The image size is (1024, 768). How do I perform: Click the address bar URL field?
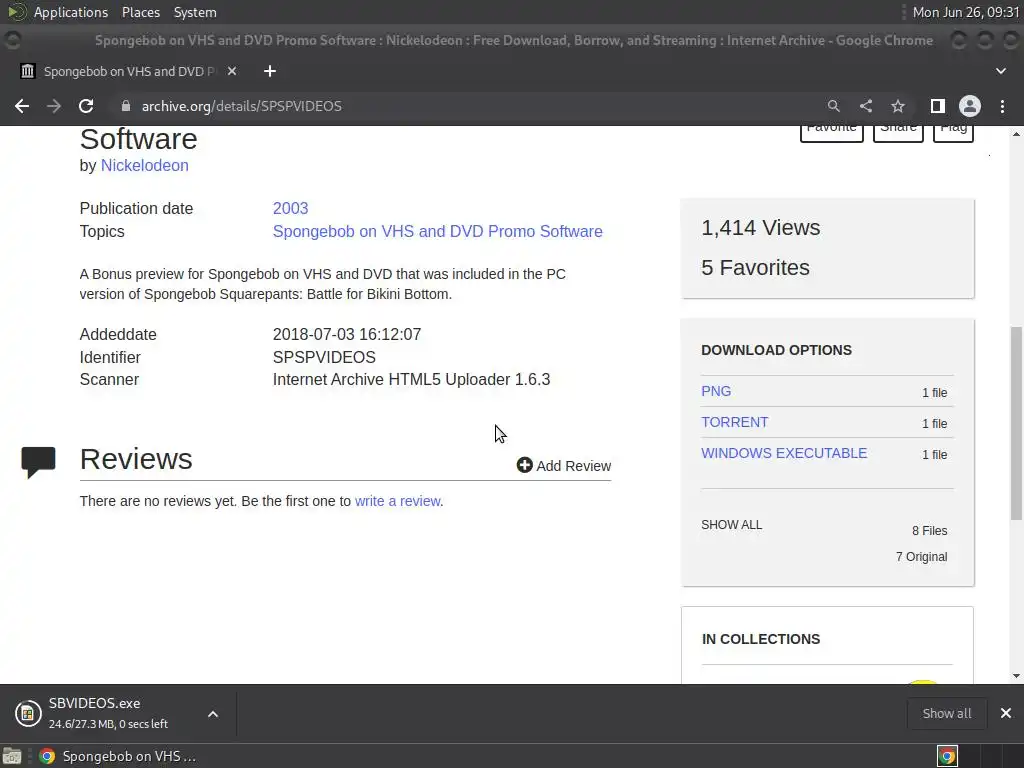tap(470, 106)
